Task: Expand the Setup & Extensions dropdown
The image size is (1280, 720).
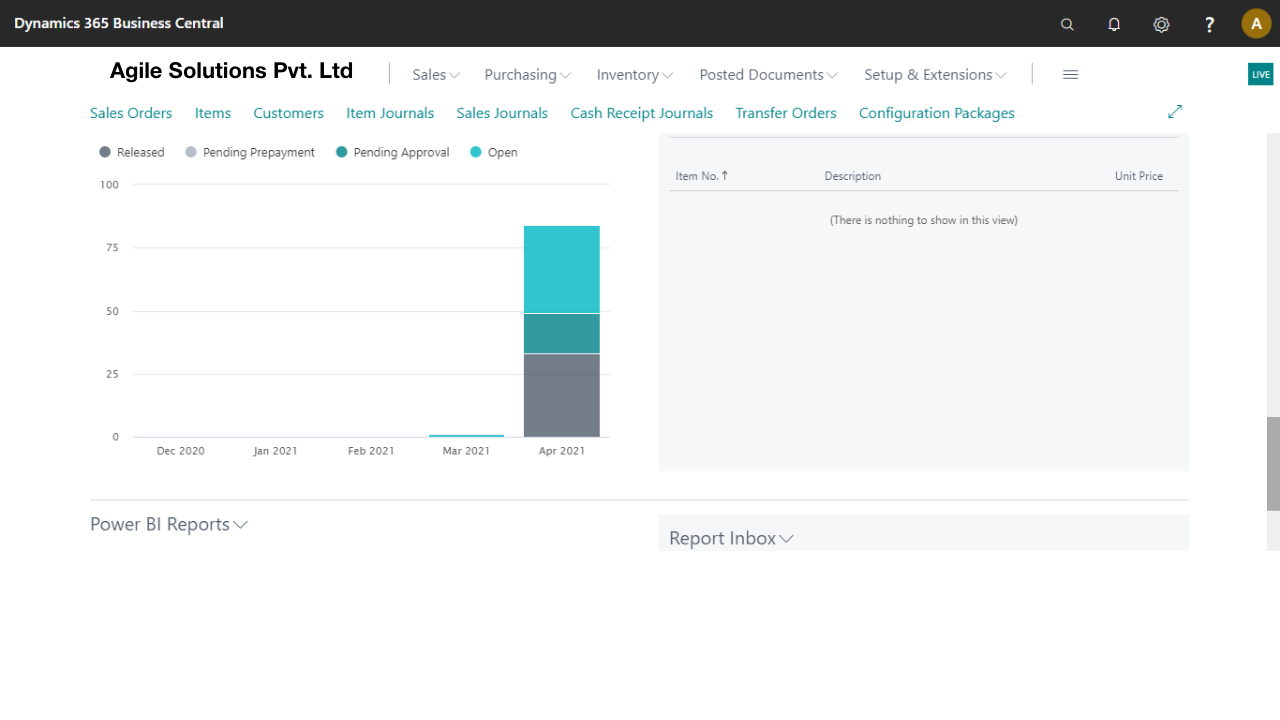Action: coord(936,75)
